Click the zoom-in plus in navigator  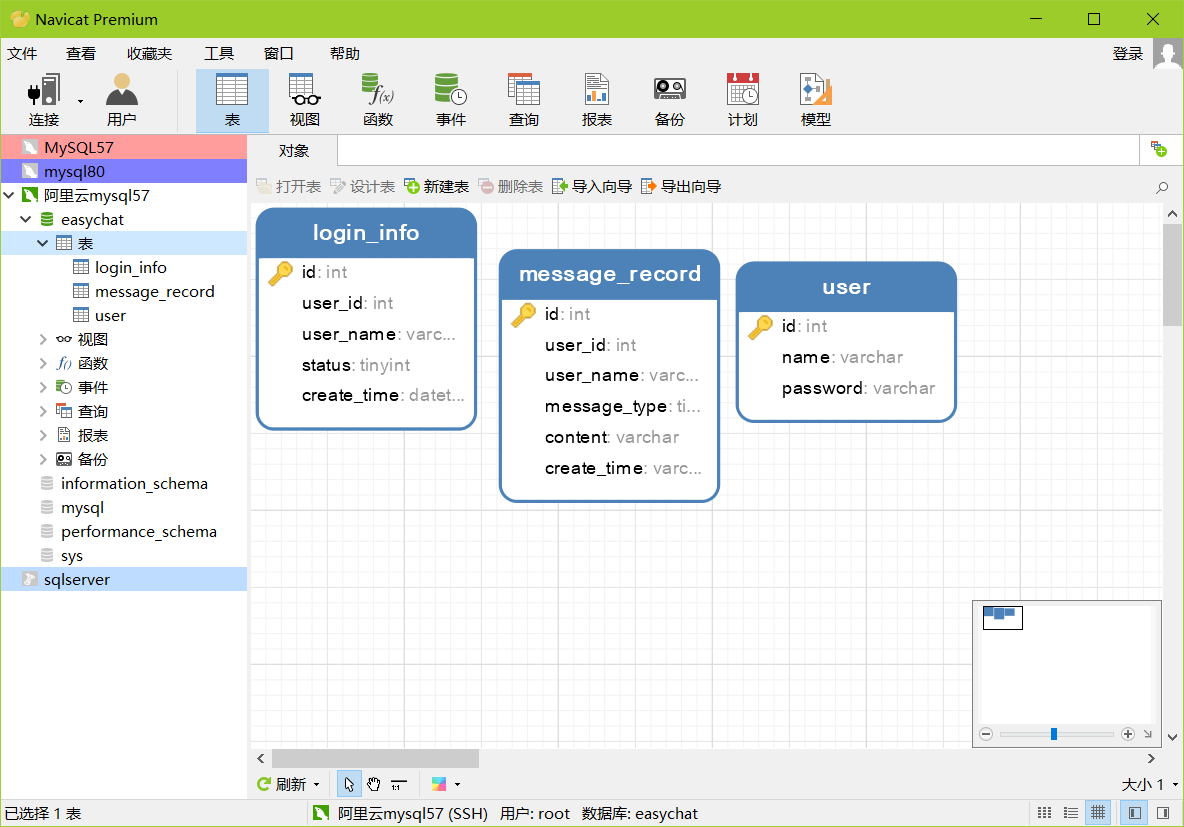tap(1128, 734)
